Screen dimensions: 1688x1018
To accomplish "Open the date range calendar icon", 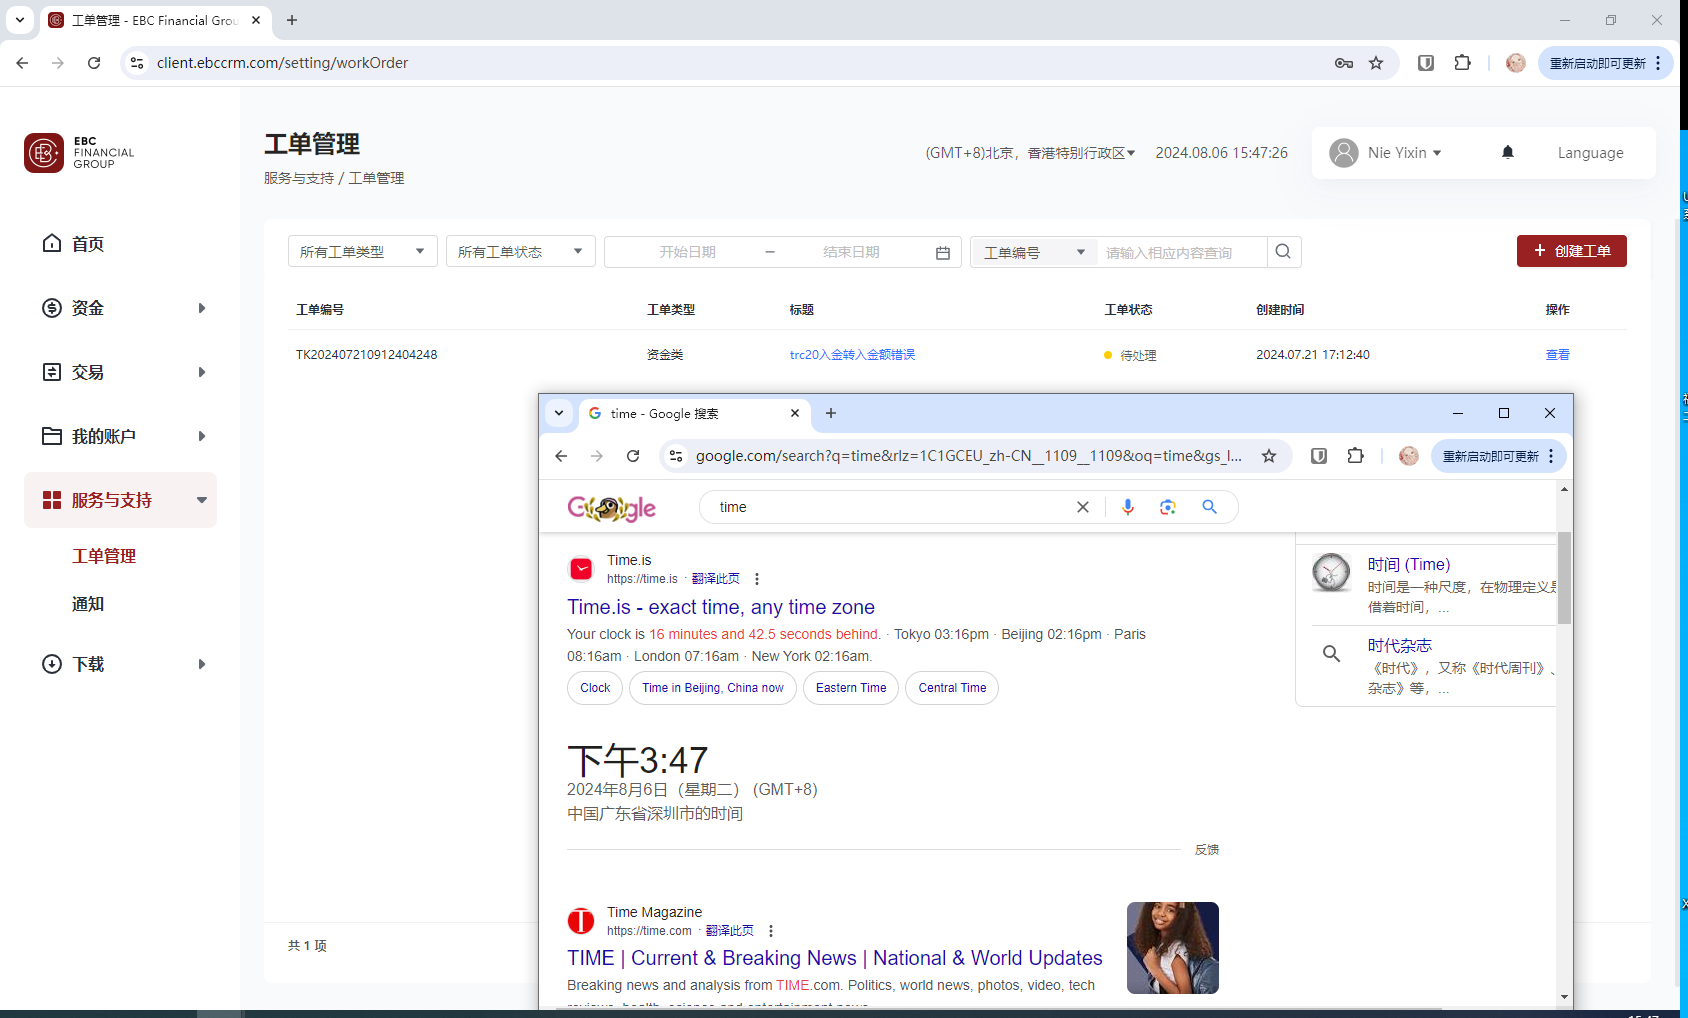I will coord(942,253).
